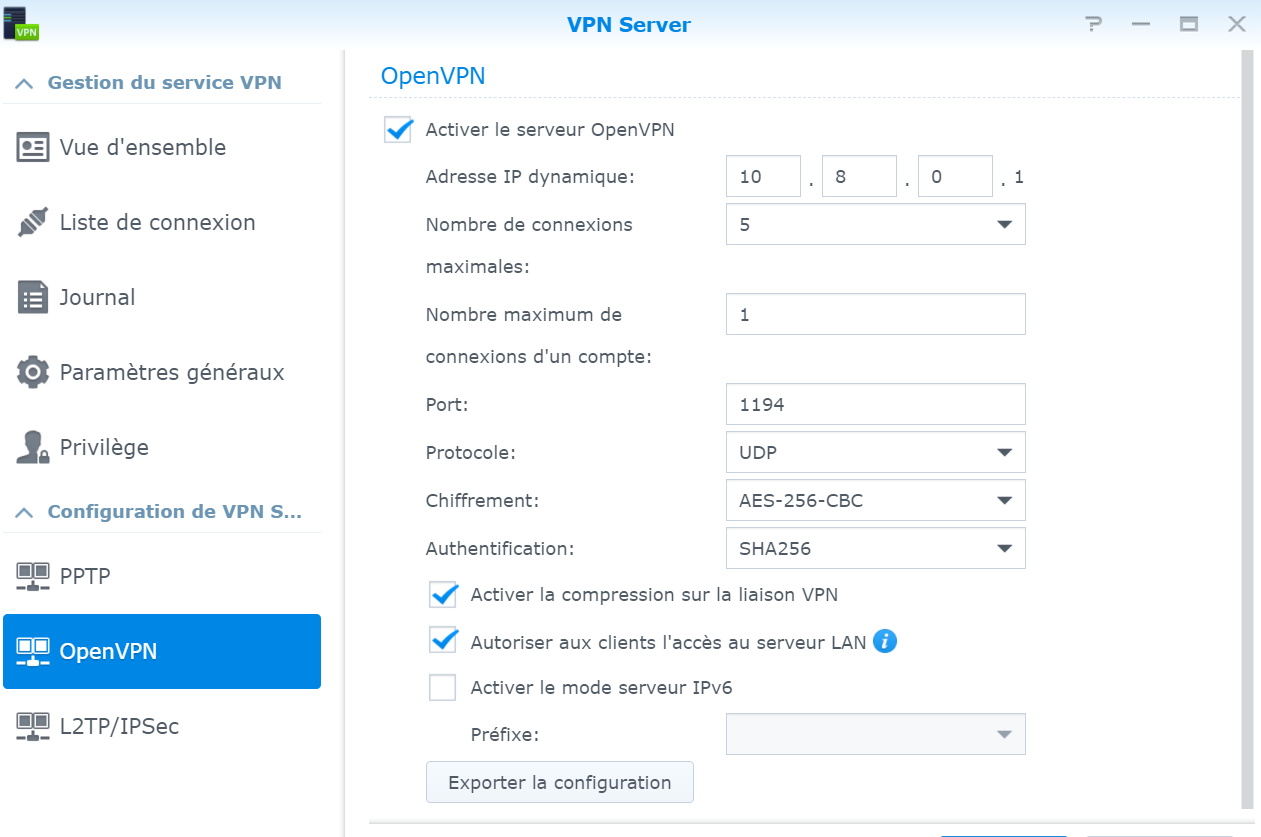Click the PPTP network icon
This screenshot has height=837, width=1261.
(x=33, y=576)
